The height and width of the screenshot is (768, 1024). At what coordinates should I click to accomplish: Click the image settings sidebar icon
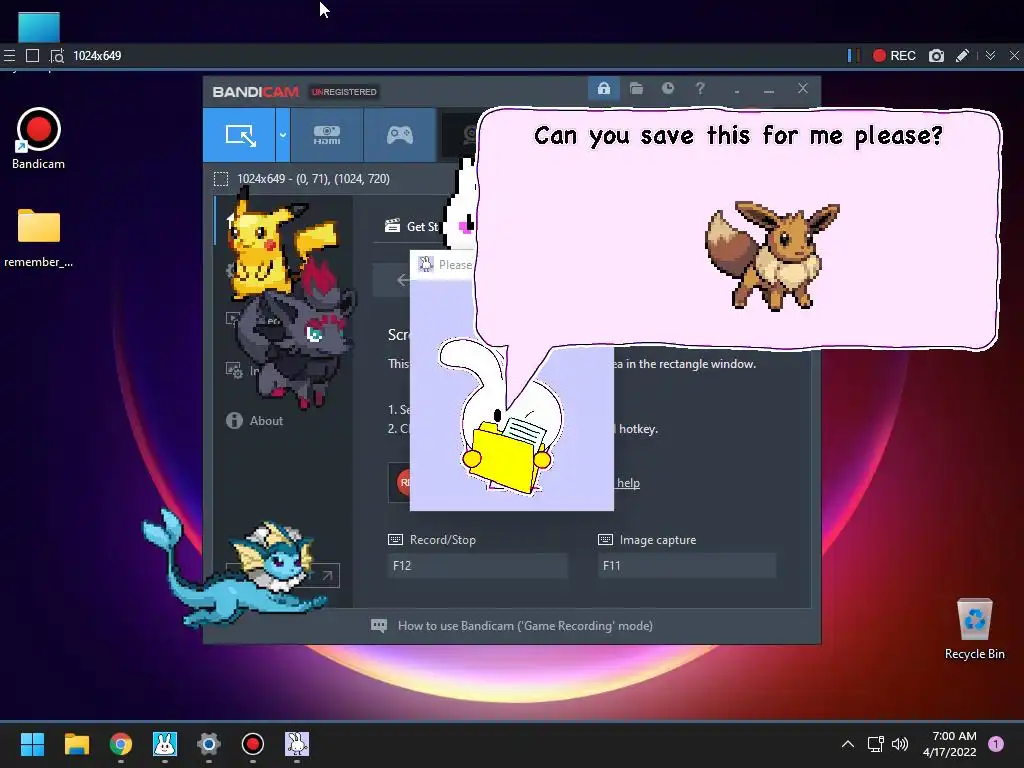[234, 370]
